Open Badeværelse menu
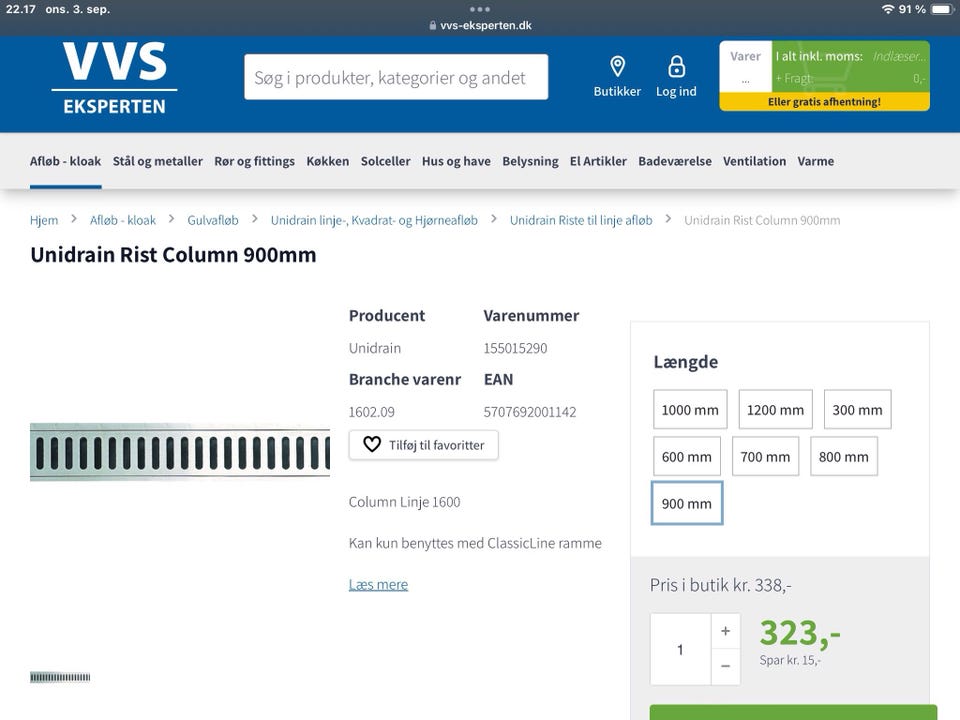Screen dimensions: 960x720 [675, 161]
